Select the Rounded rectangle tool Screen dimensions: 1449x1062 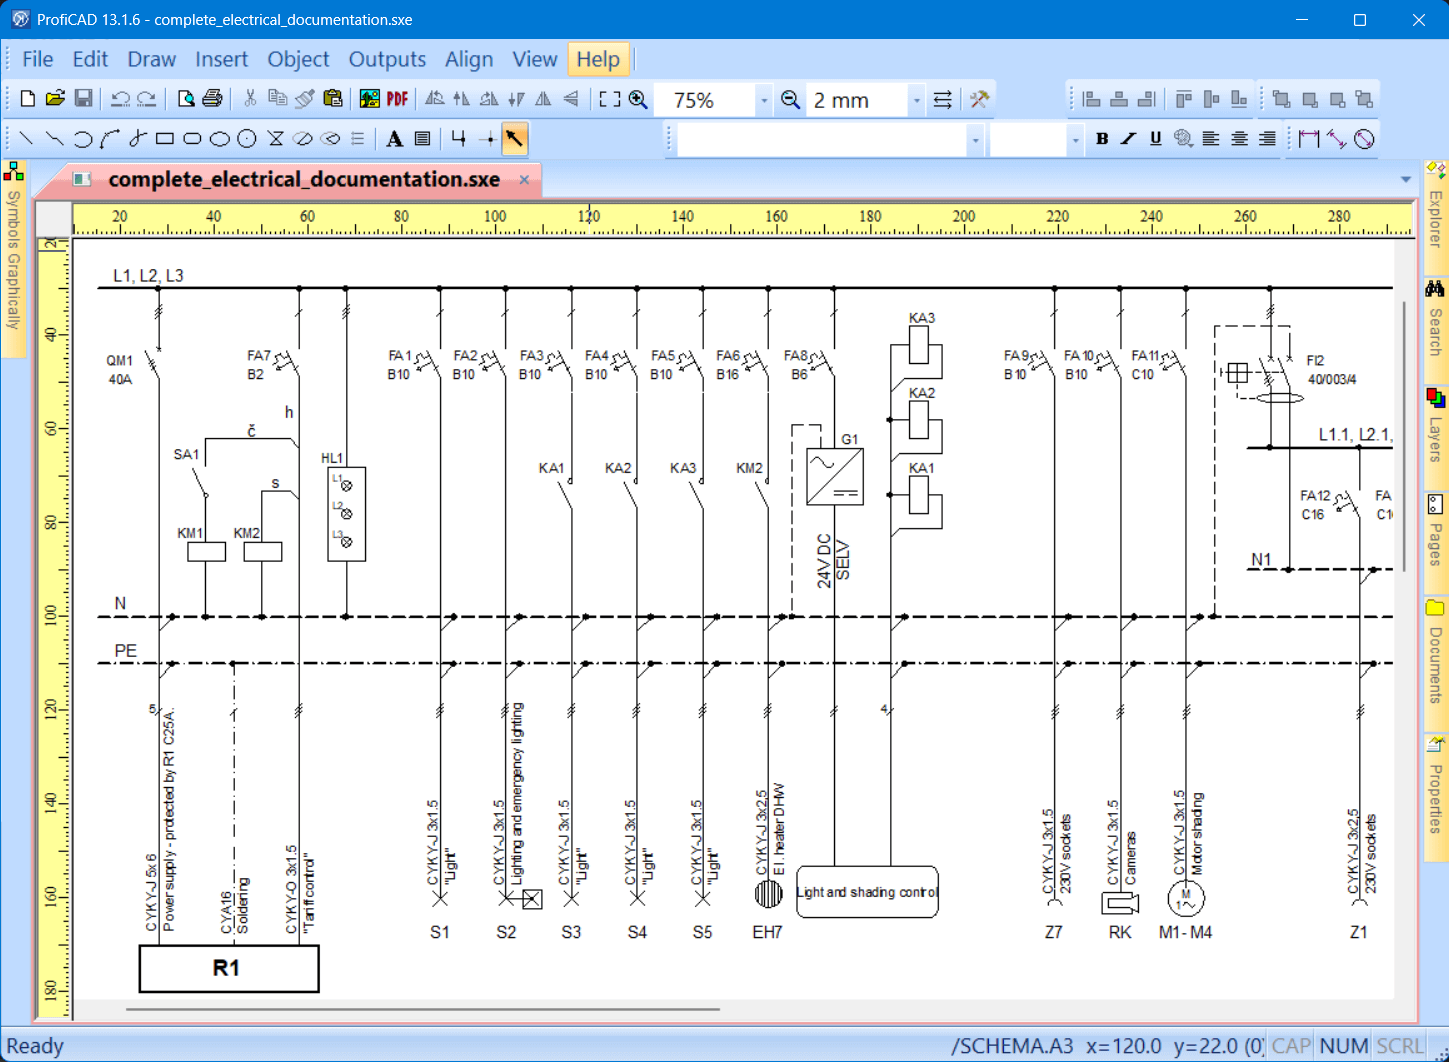click(192, 139)
